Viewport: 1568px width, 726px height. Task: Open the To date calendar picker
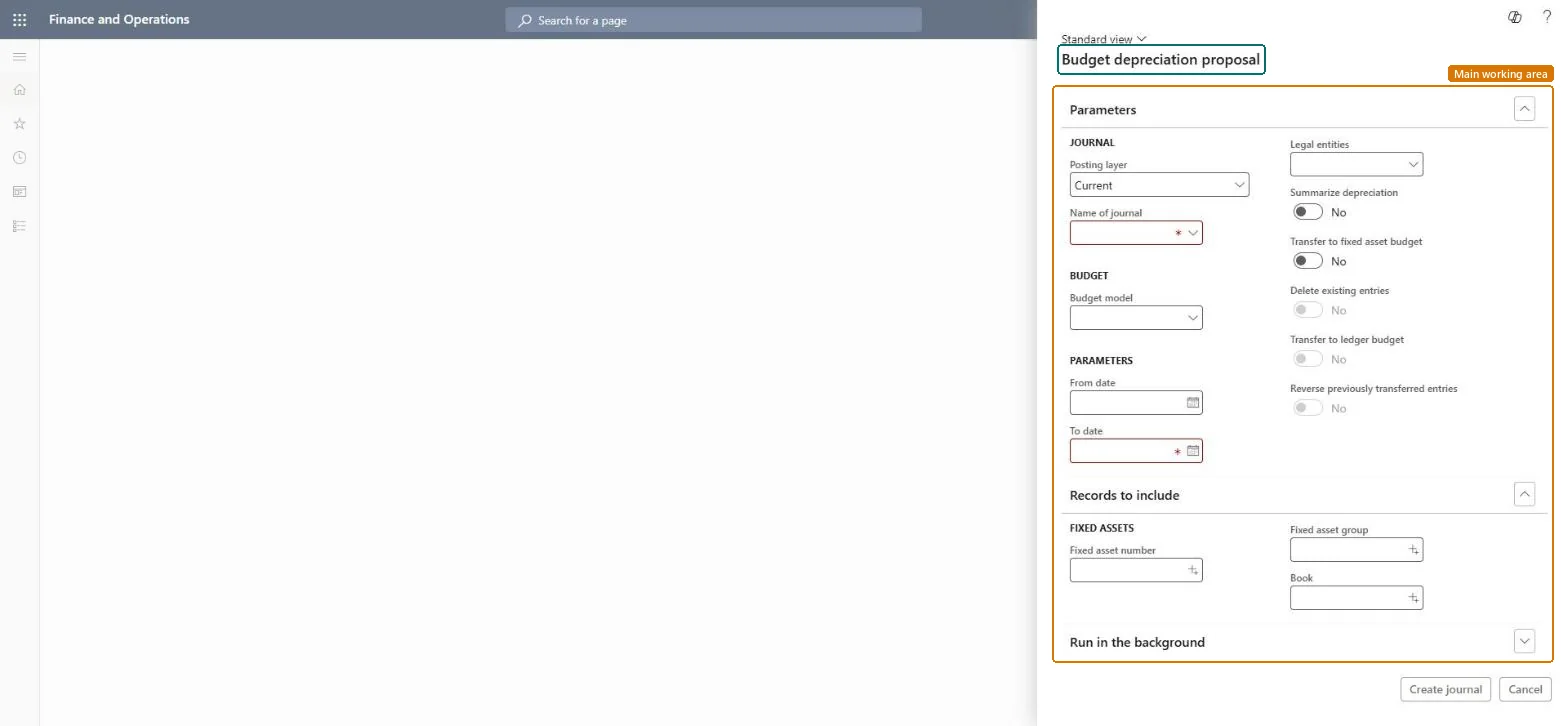pyautogui.click(x=1192, y=451)
